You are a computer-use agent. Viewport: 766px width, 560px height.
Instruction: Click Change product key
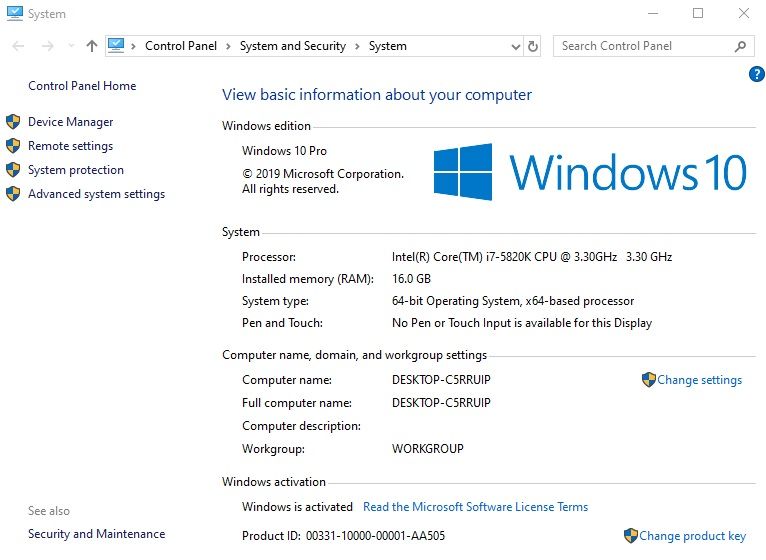(692, 536)
